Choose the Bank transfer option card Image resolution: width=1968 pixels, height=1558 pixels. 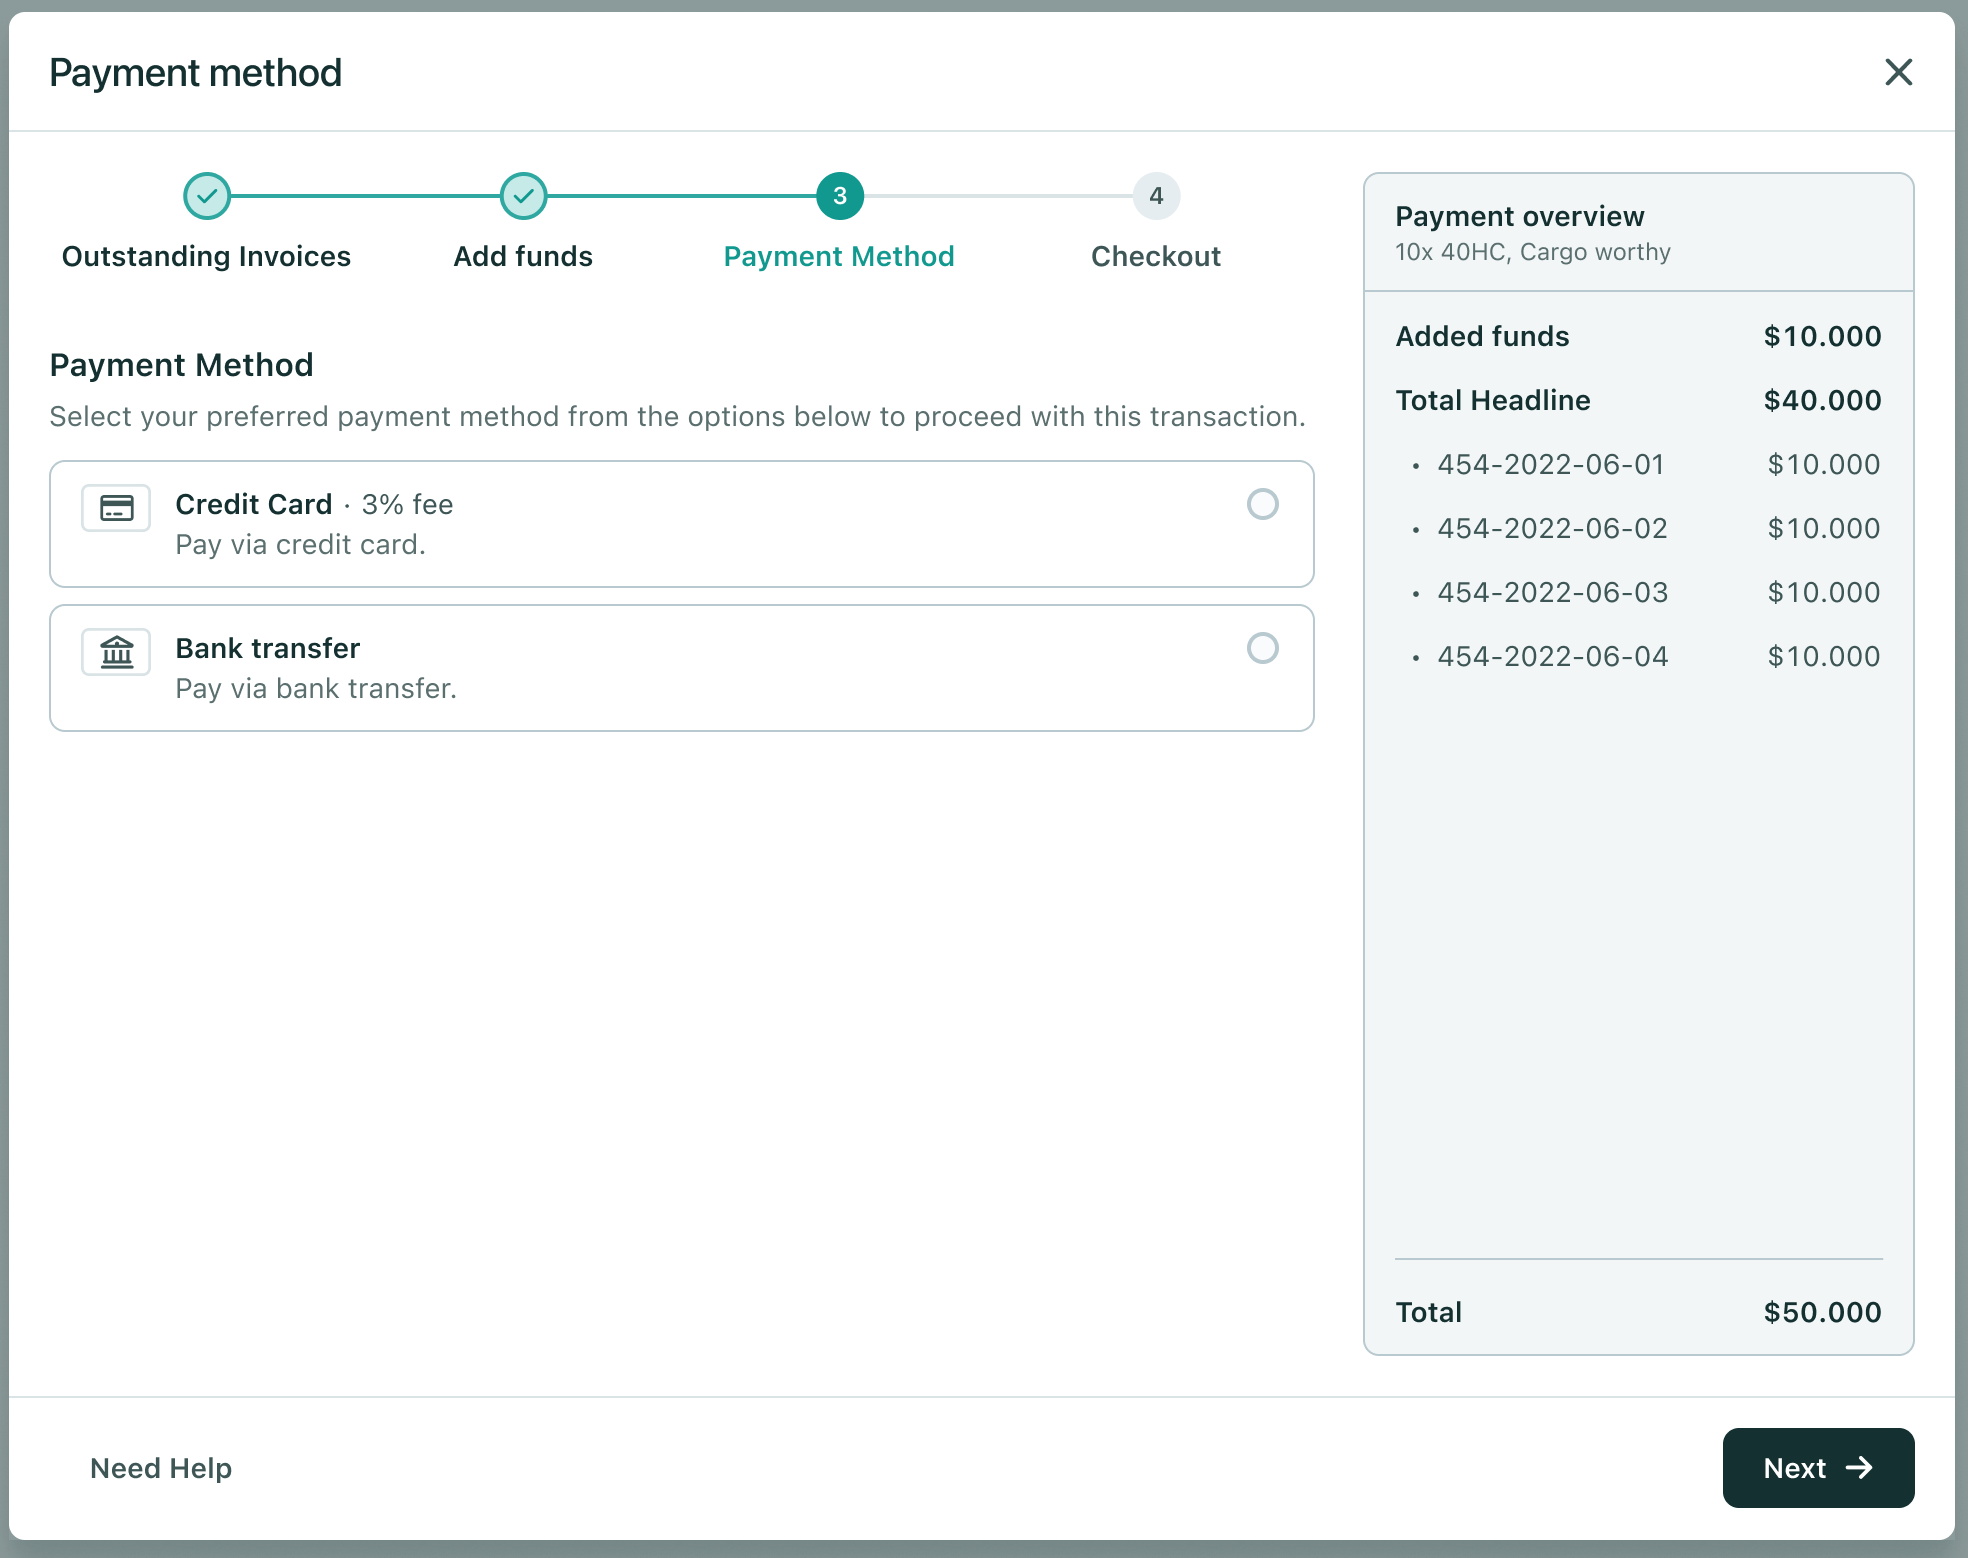pyautogui.click(x=681, y=668)
